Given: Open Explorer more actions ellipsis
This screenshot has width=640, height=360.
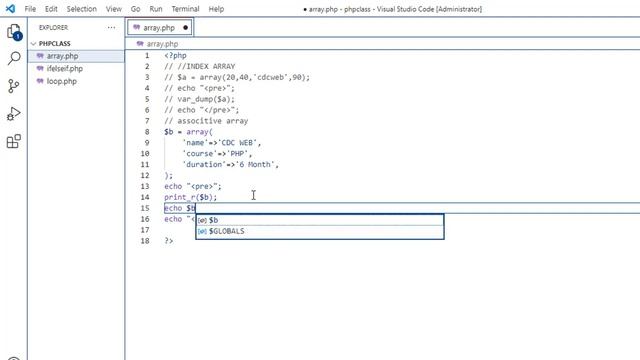Looking at the screenshot, I should click(x=111, y=27).
